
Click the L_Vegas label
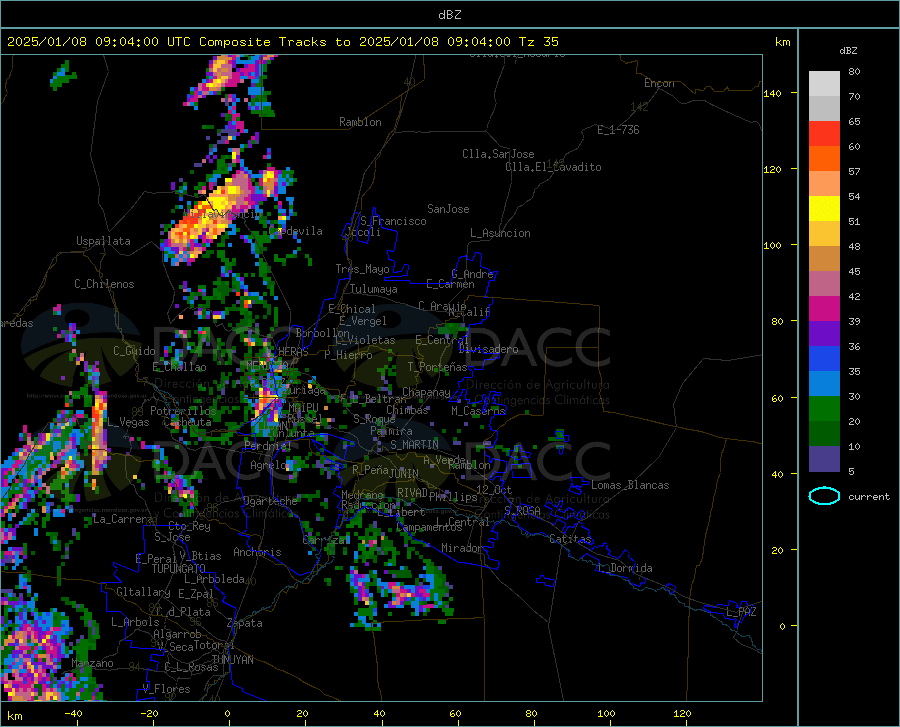point(128,422)
